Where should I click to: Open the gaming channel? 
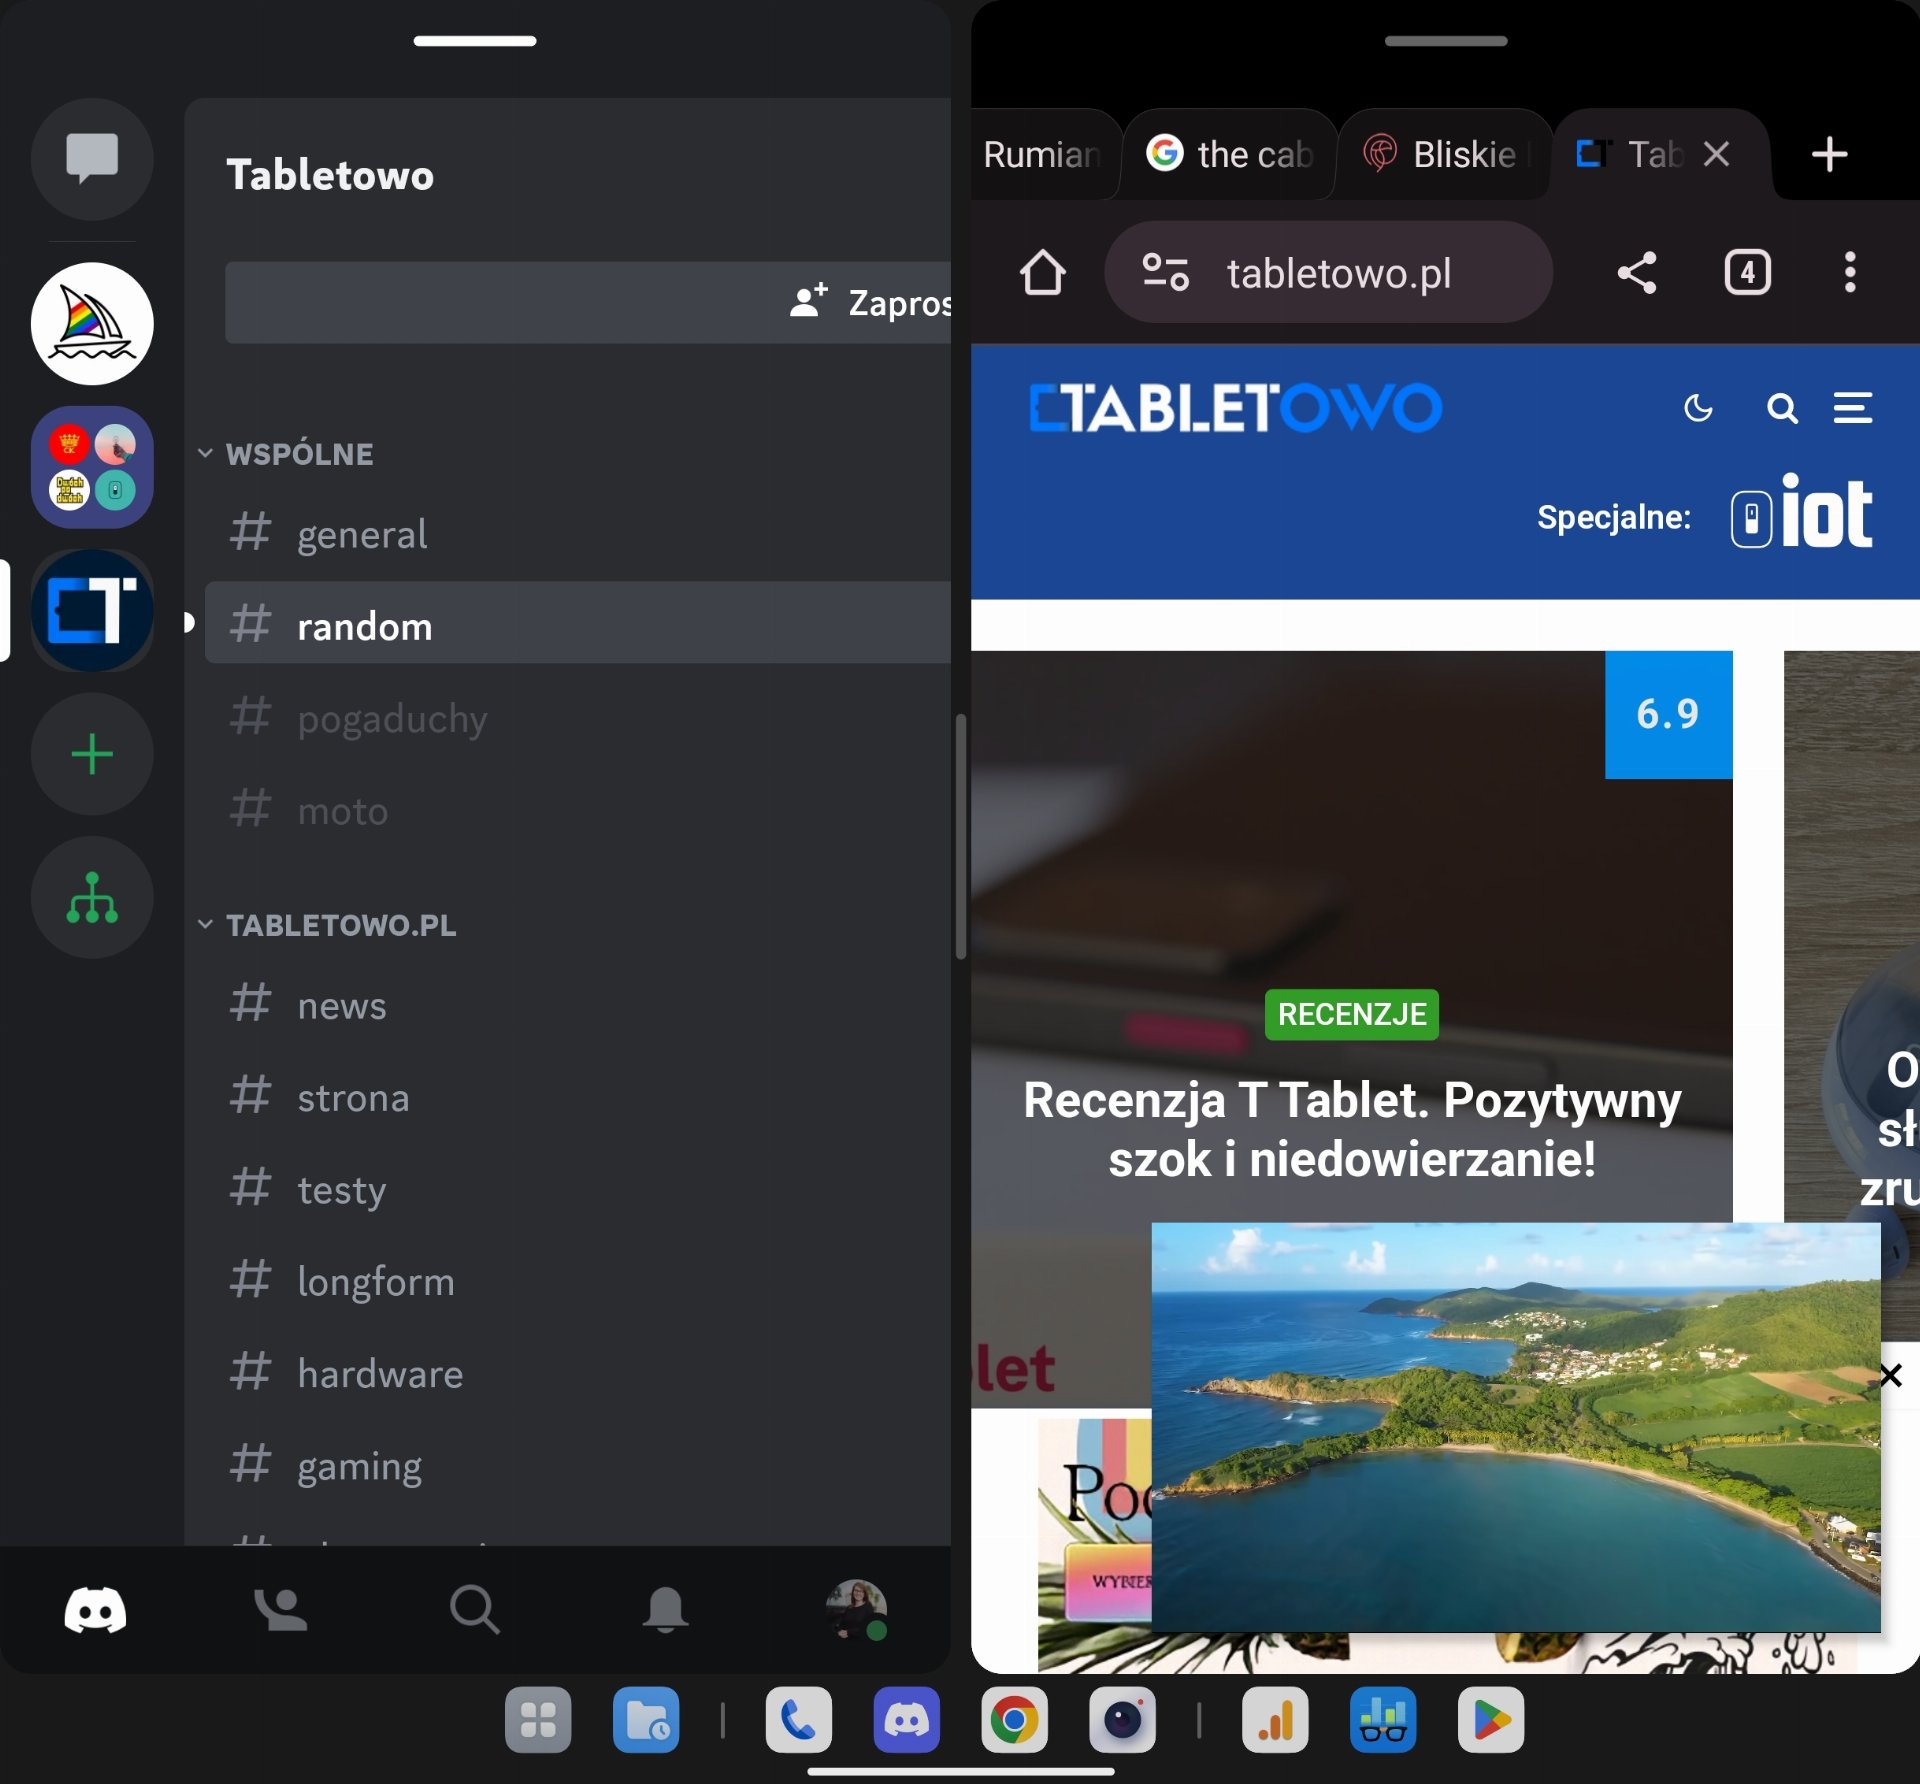tap(578, 1465)
